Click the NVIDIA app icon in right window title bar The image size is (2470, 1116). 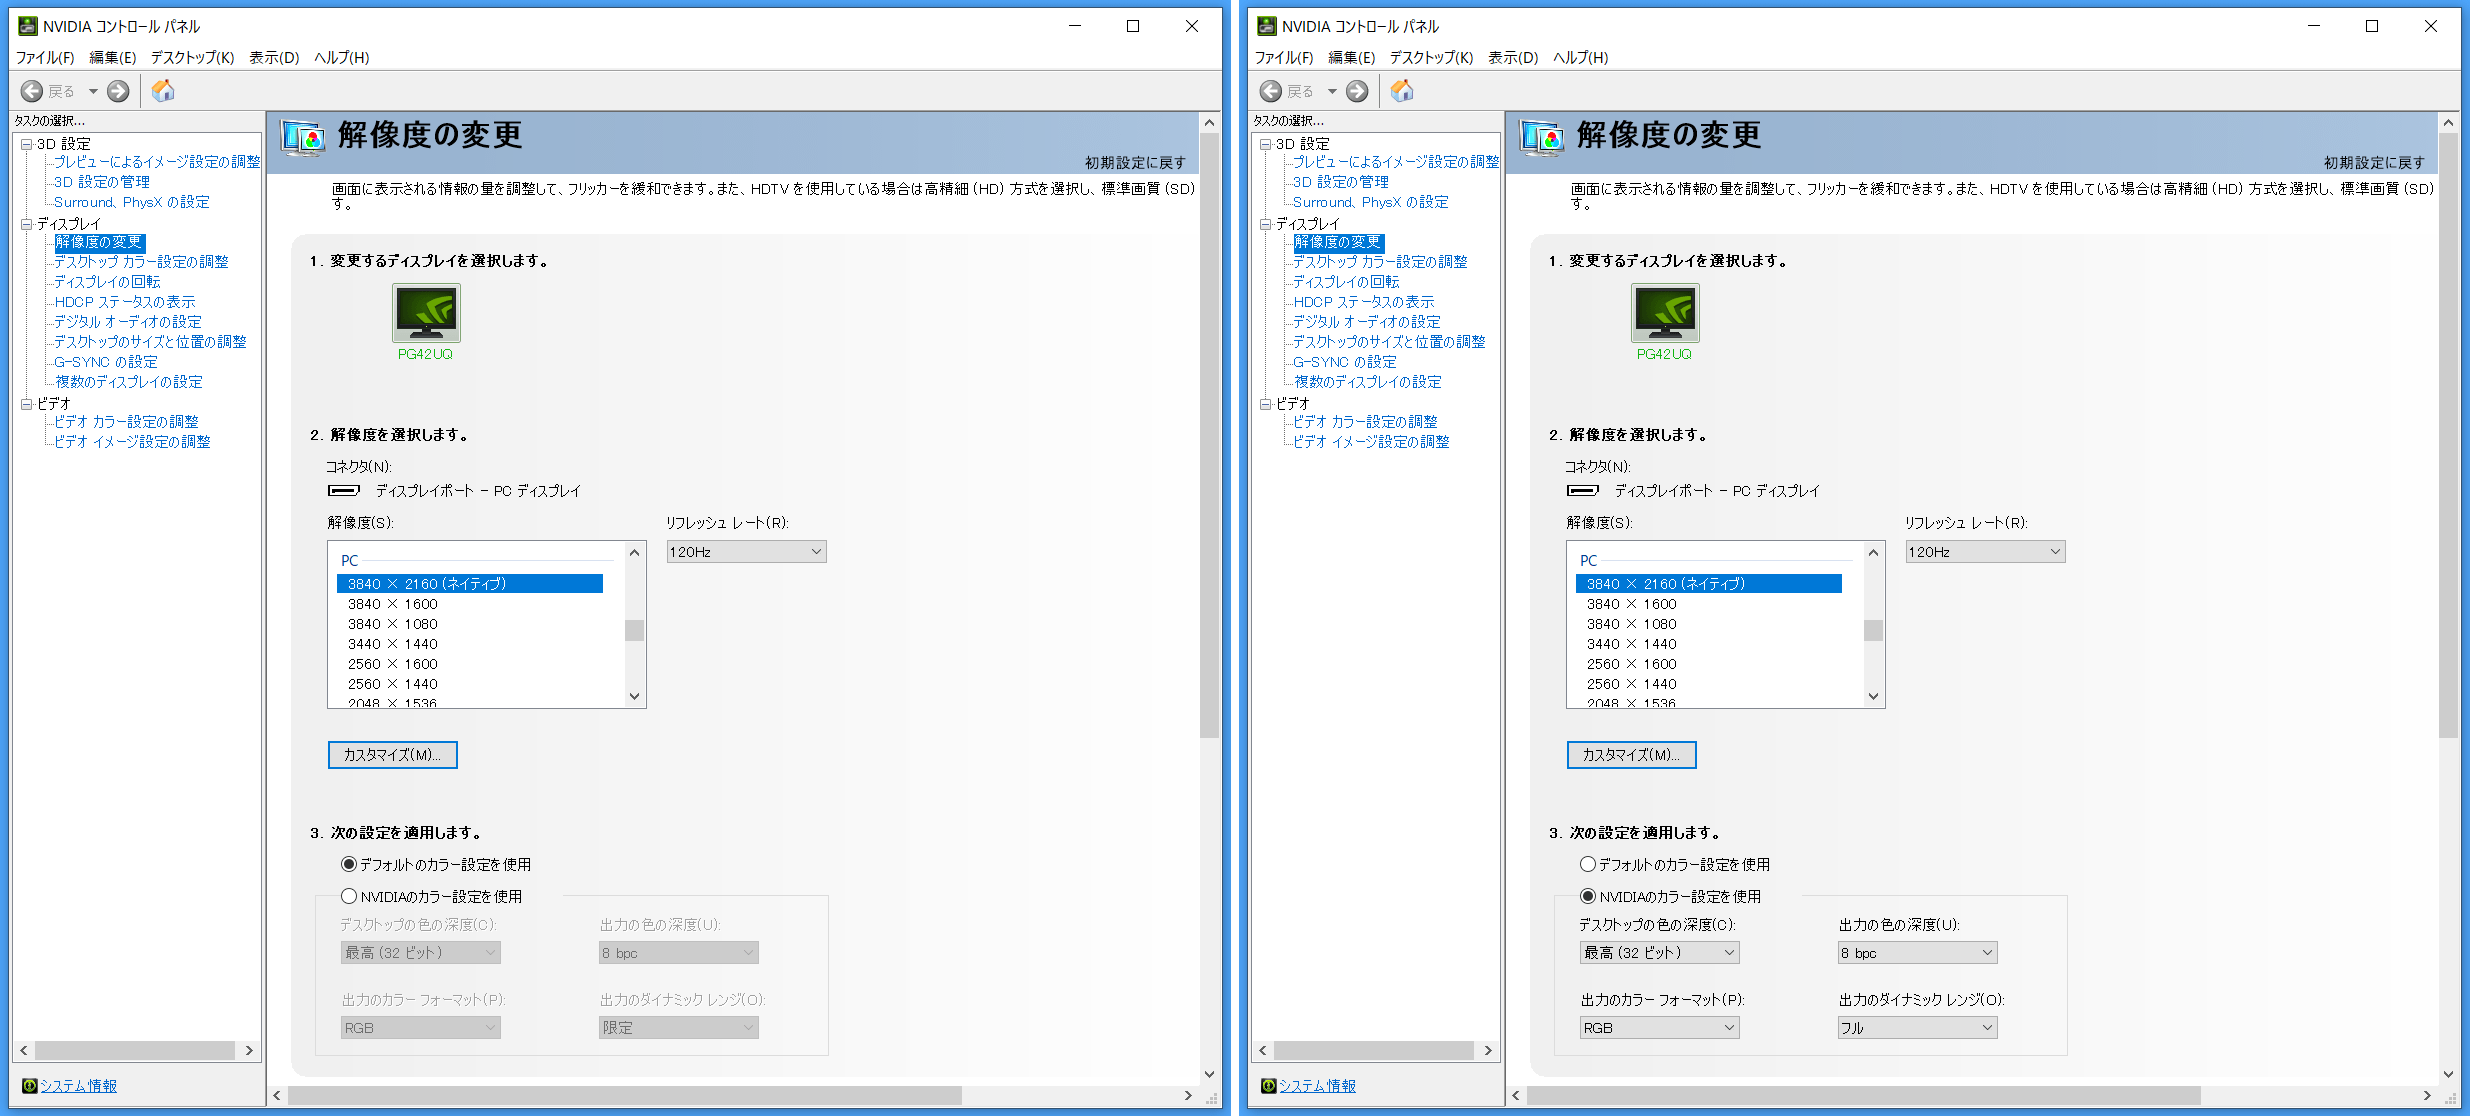click(x=1267, y=26)
